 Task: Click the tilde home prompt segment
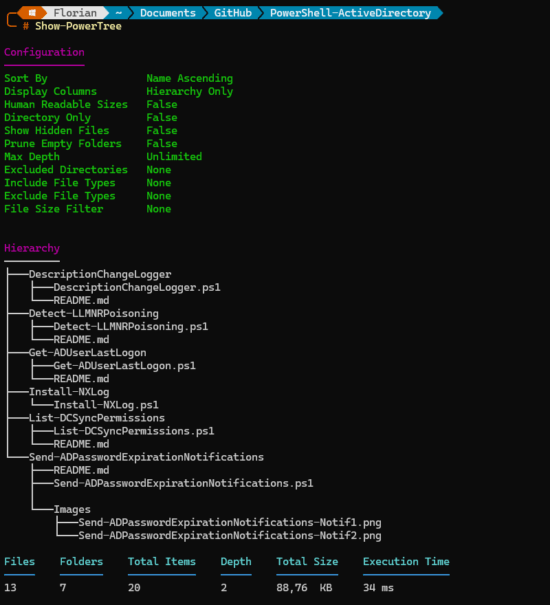[x=118, y=13]
